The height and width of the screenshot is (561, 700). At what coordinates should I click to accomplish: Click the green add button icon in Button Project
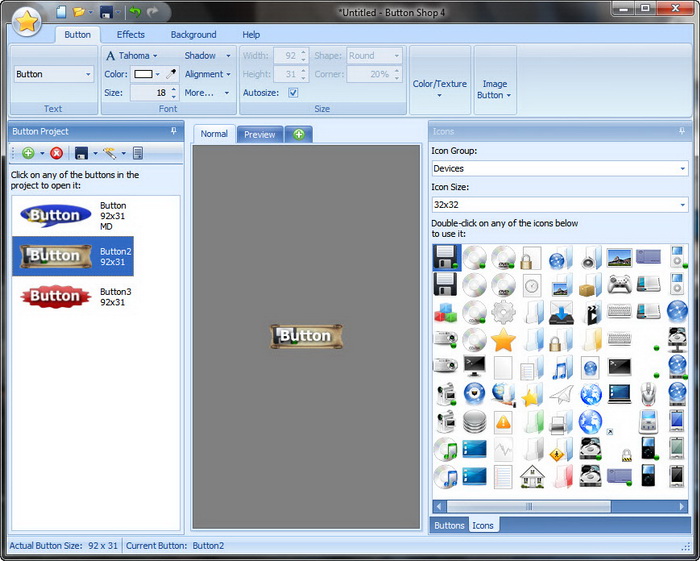coord(28,153)
